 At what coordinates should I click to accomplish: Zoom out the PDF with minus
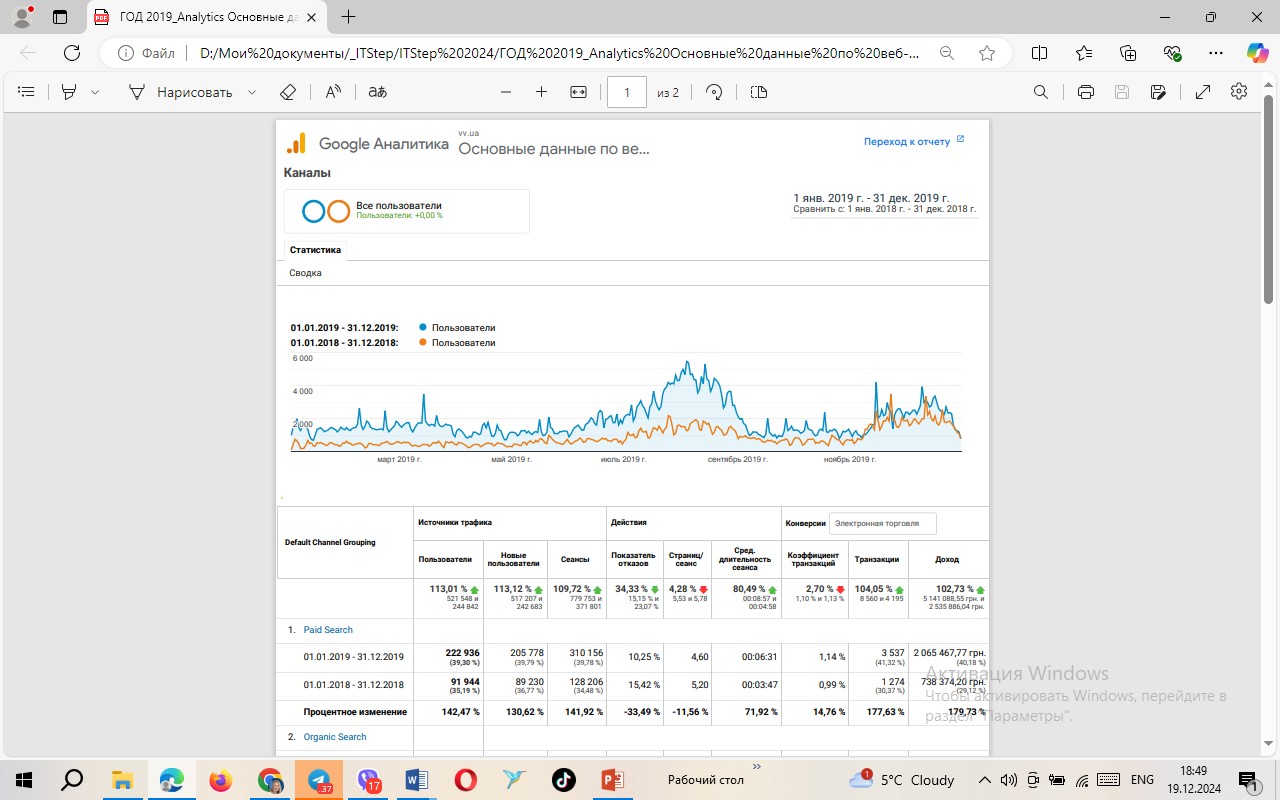pos(506,92)
